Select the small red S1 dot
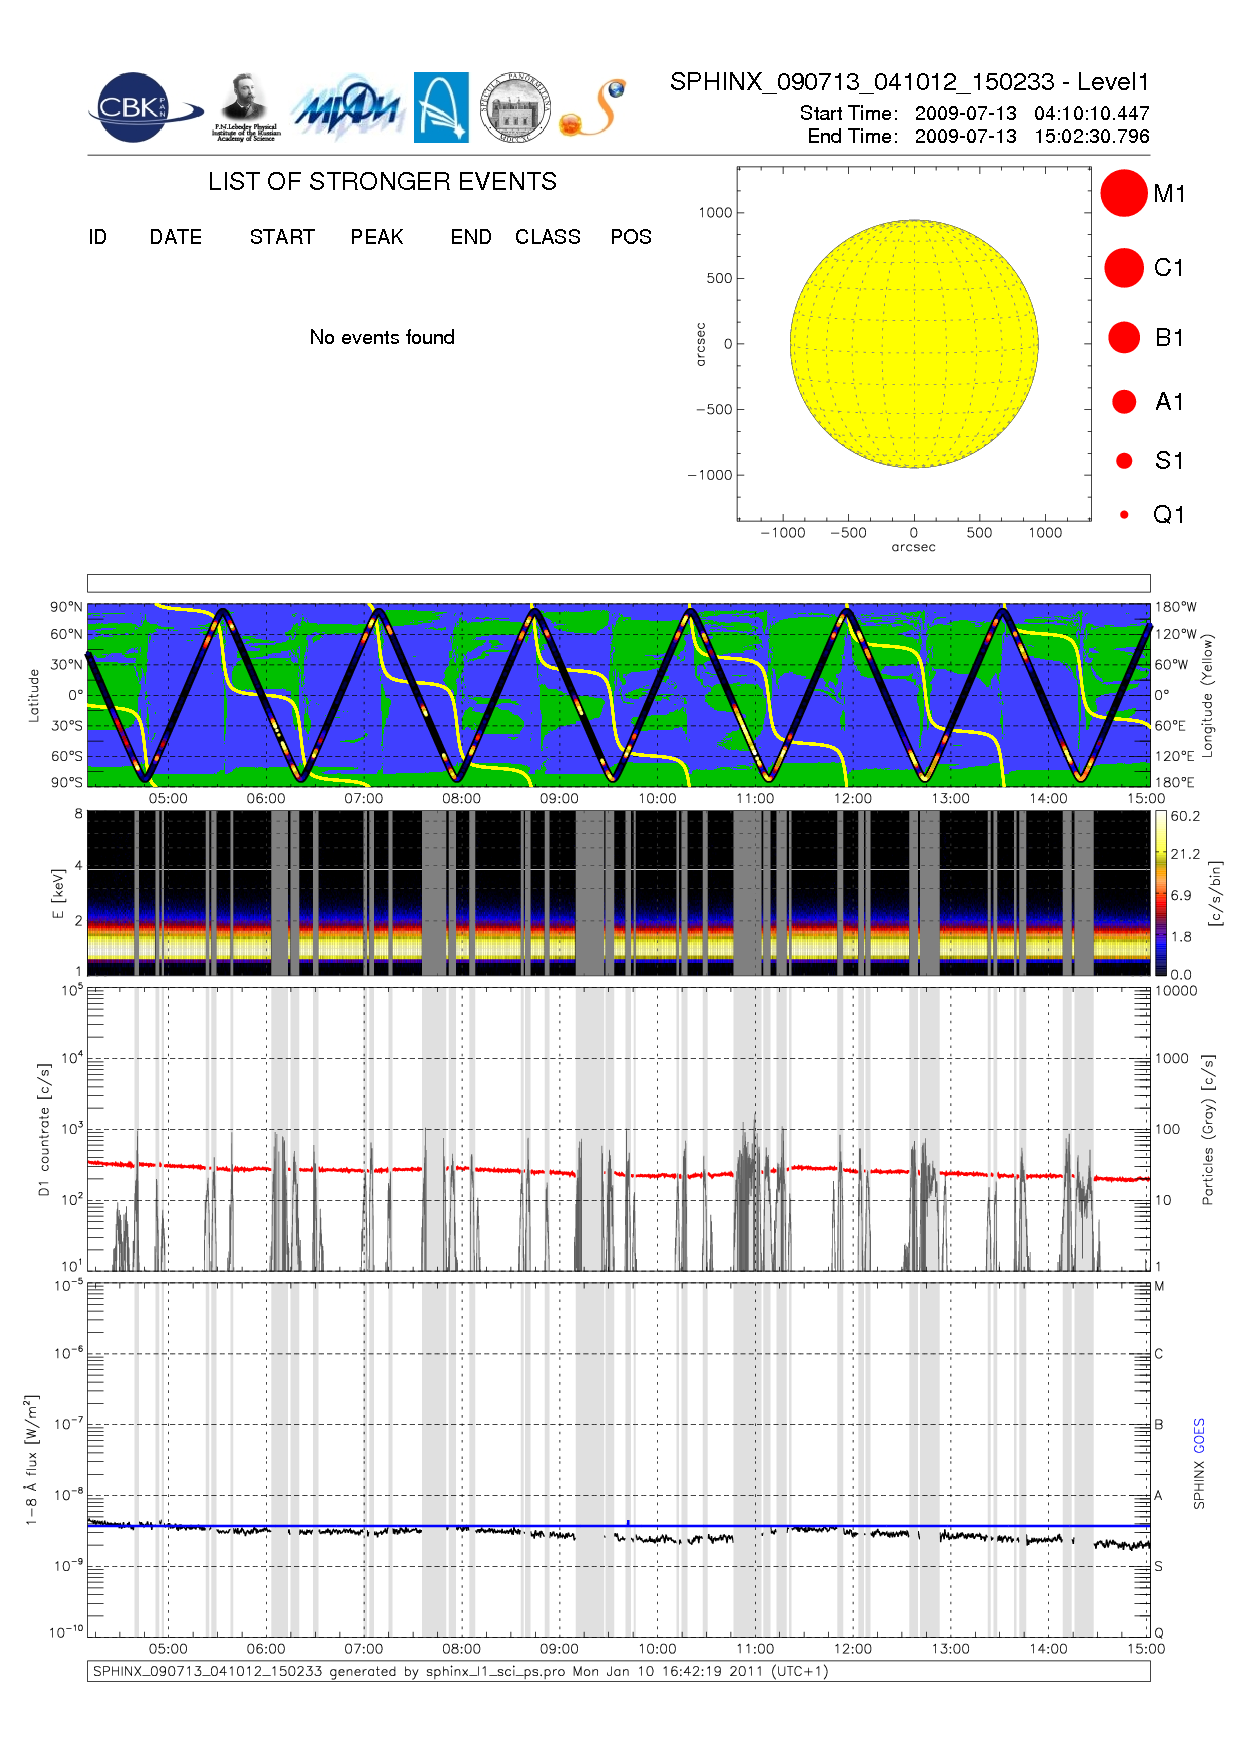The height and width of the screenshot is (1754, 1240). coord(1124,461)
